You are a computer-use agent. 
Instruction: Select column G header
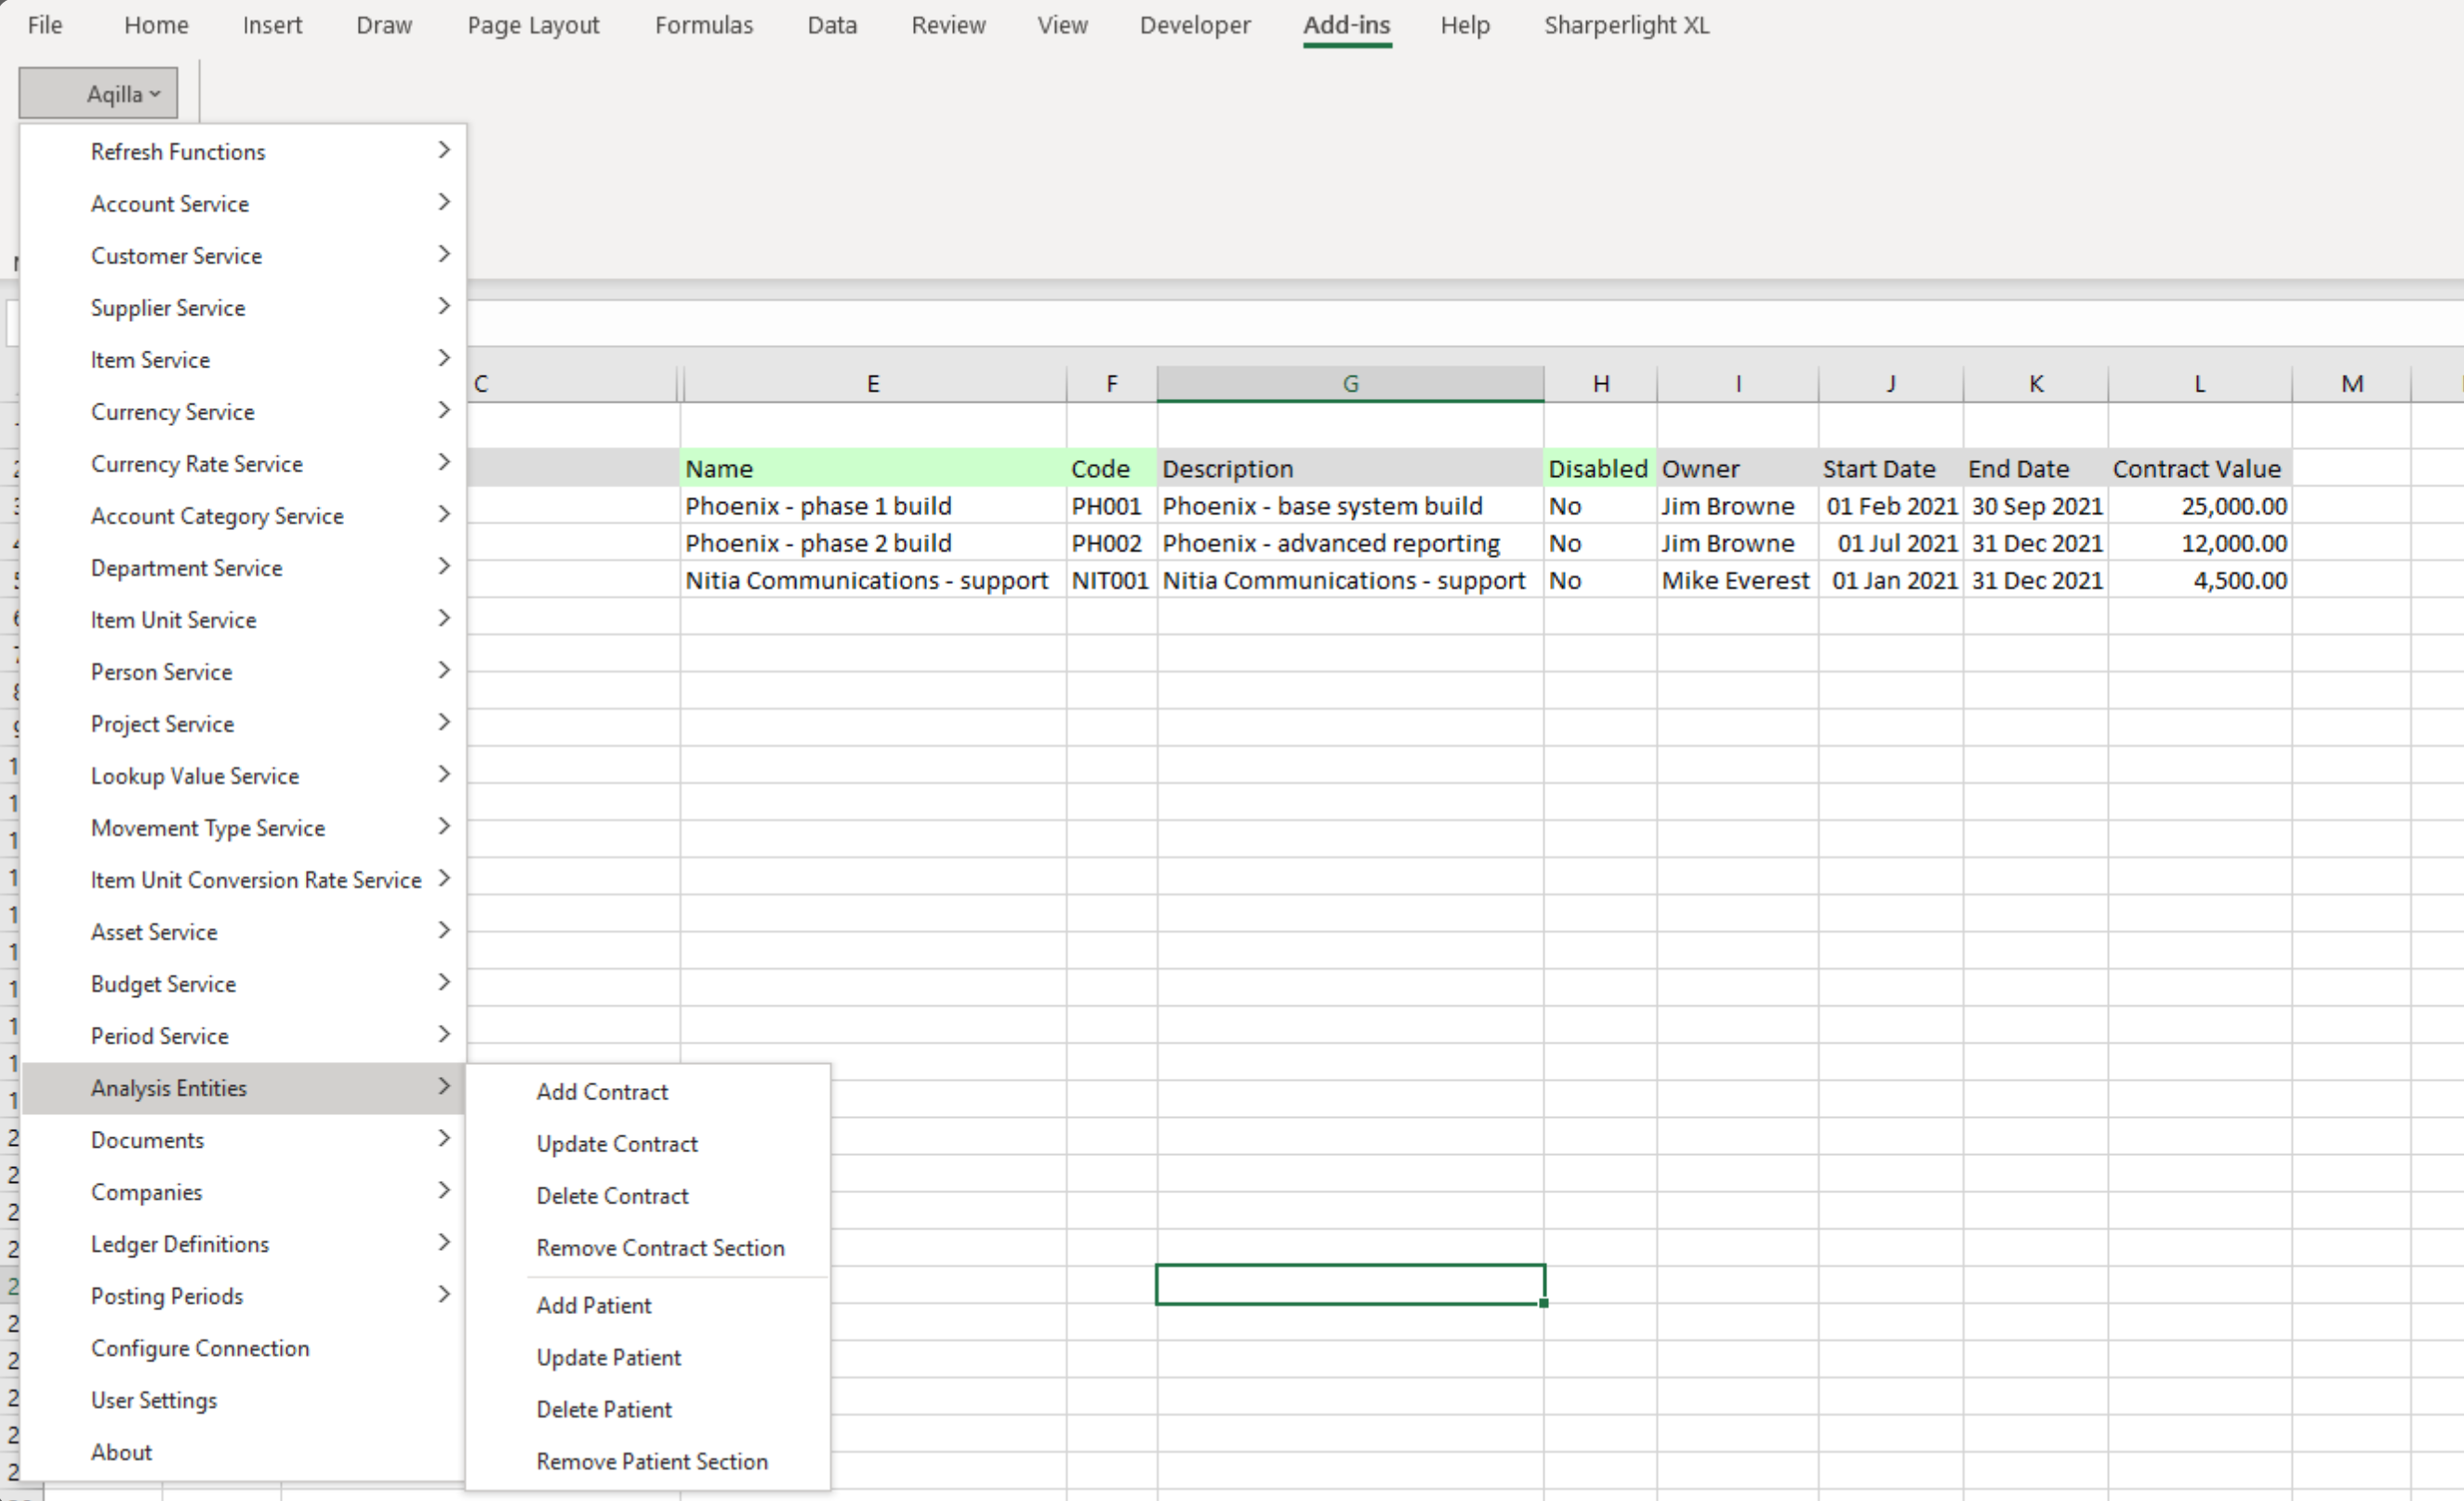click(1349, 383)
